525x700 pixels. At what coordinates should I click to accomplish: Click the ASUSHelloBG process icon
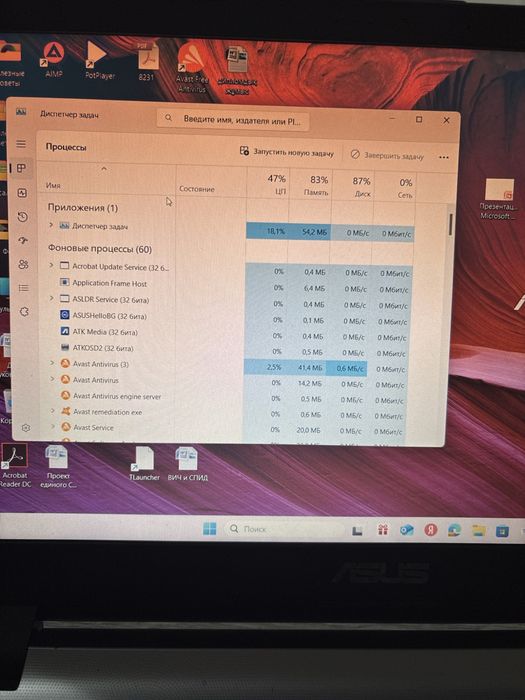coord(64,315)
